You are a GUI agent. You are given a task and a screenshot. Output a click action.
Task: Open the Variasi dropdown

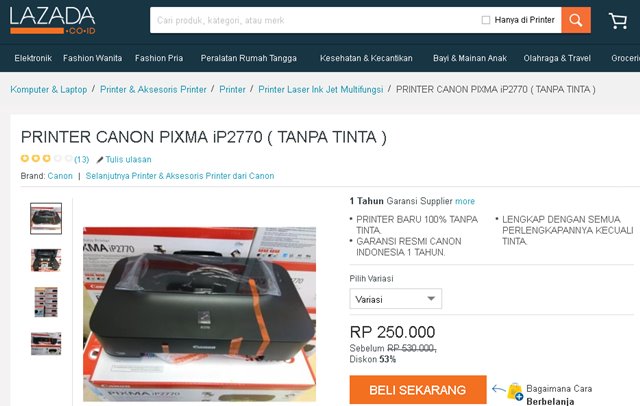pos(396,299)
